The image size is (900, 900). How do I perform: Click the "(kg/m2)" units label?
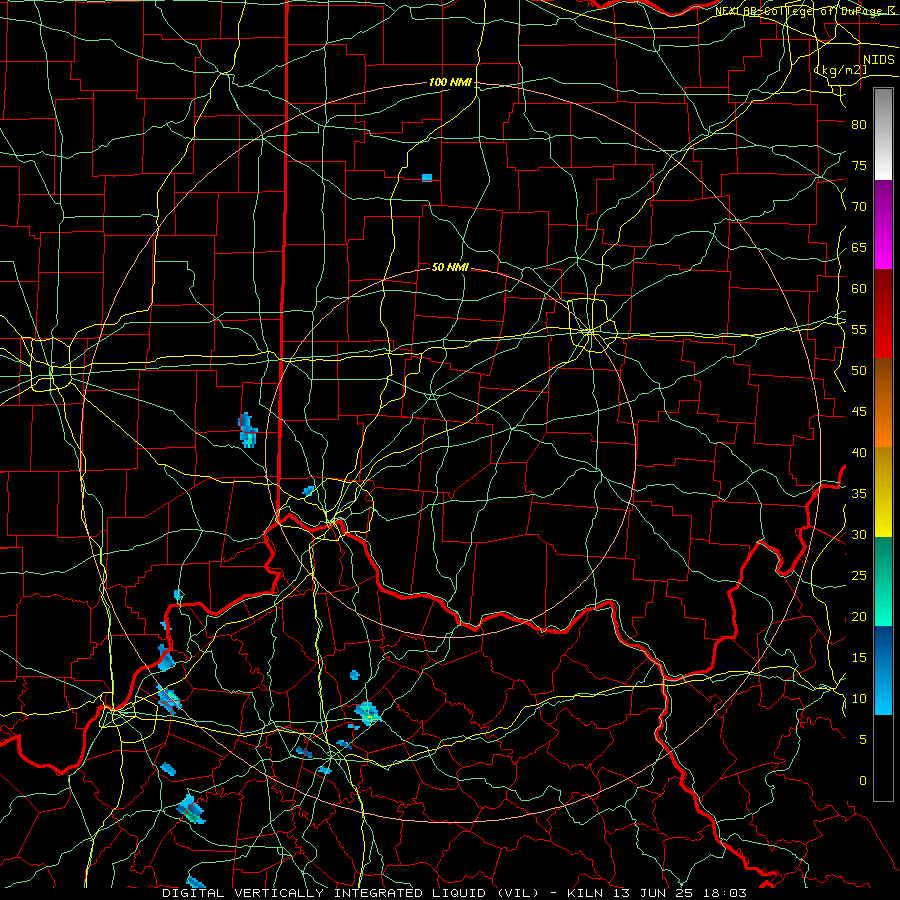point(841,70)
